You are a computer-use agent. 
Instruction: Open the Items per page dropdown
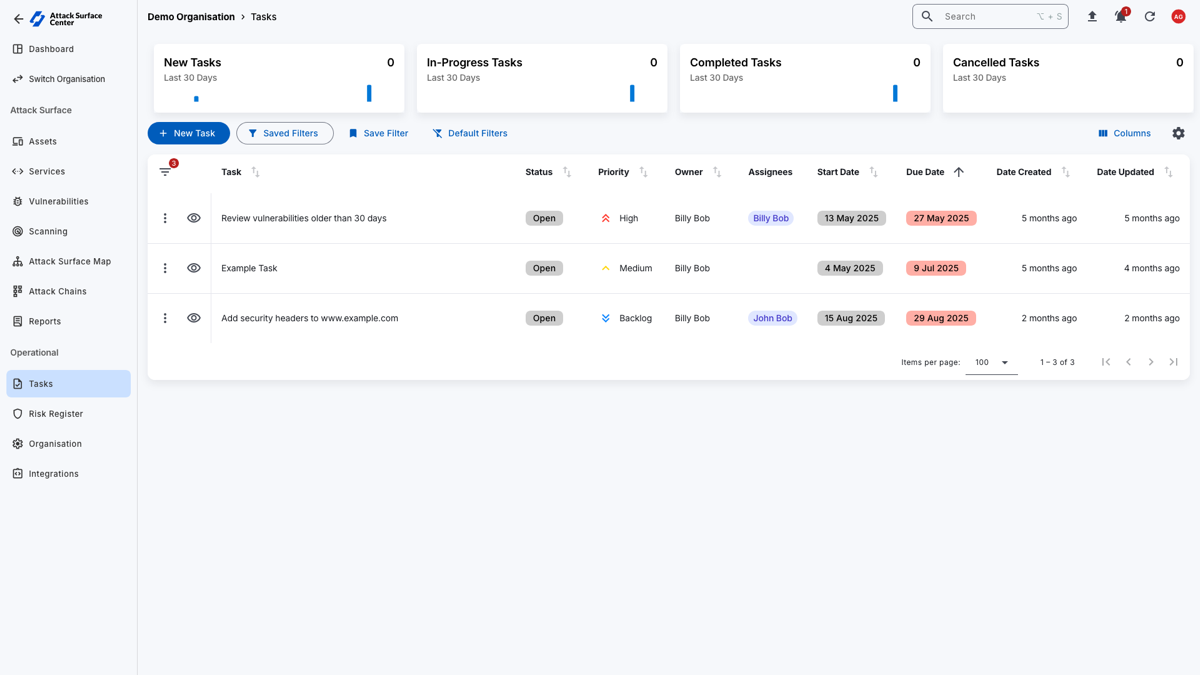point(990,362)
